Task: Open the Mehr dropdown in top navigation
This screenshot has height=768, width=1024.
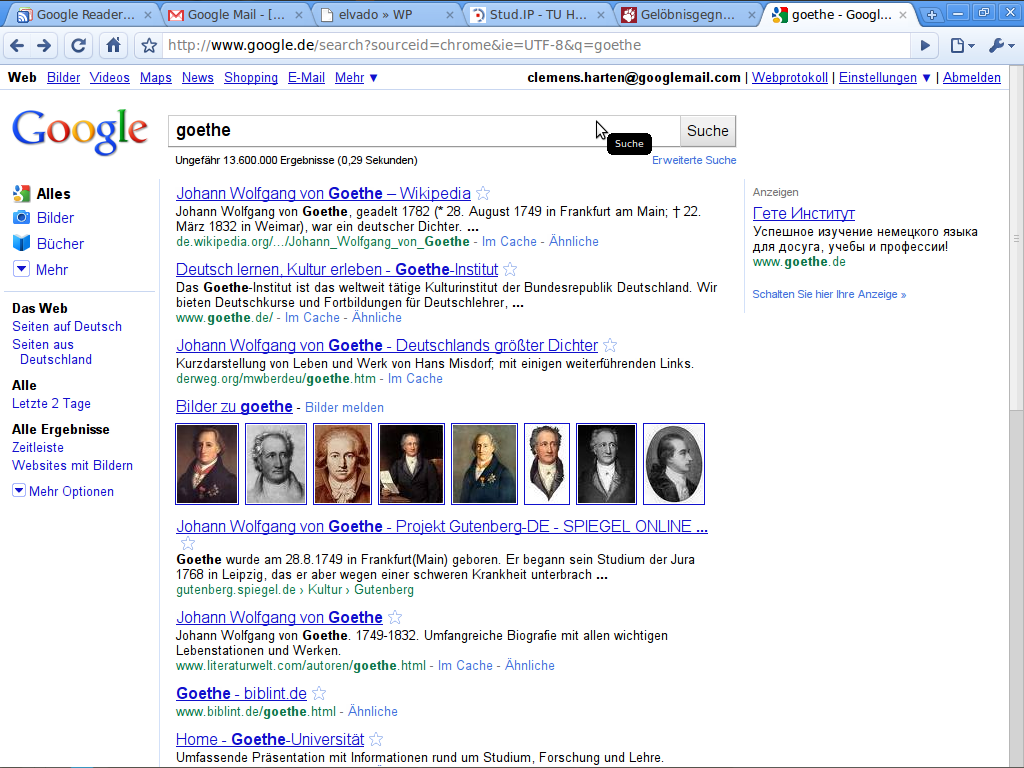Action: click(356, 77)
